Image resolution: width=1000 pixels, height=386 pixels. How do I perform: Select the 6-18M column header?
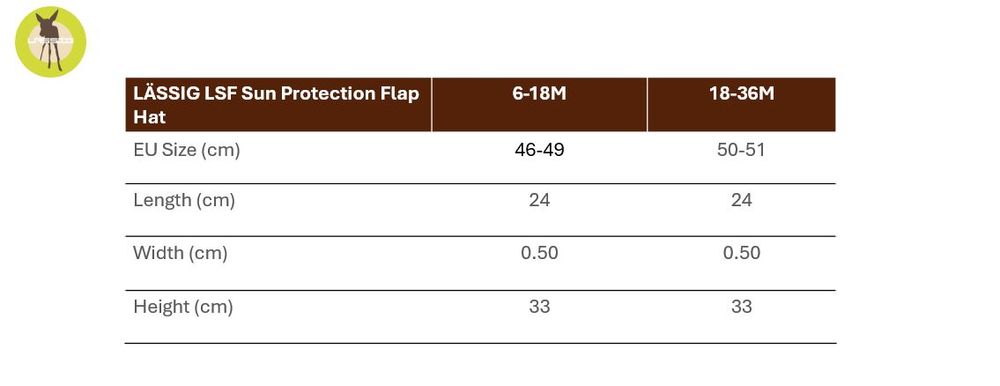tap(539, 94)
